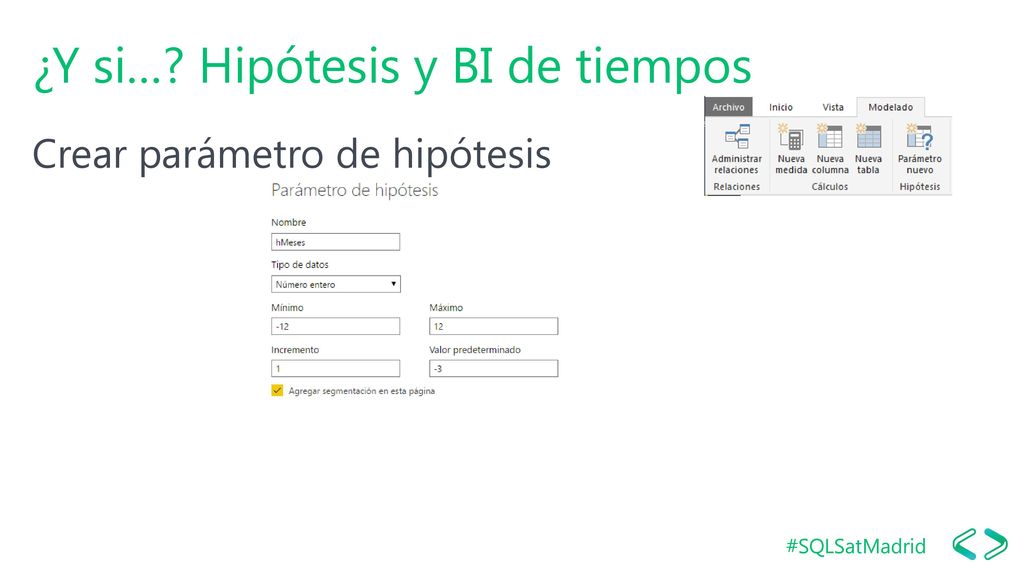The height and width of the screenshot is (576, 1024).
Task: Add a Nueva columna via the ribbon
Action: pyautogui.click(x=830, y=149)
